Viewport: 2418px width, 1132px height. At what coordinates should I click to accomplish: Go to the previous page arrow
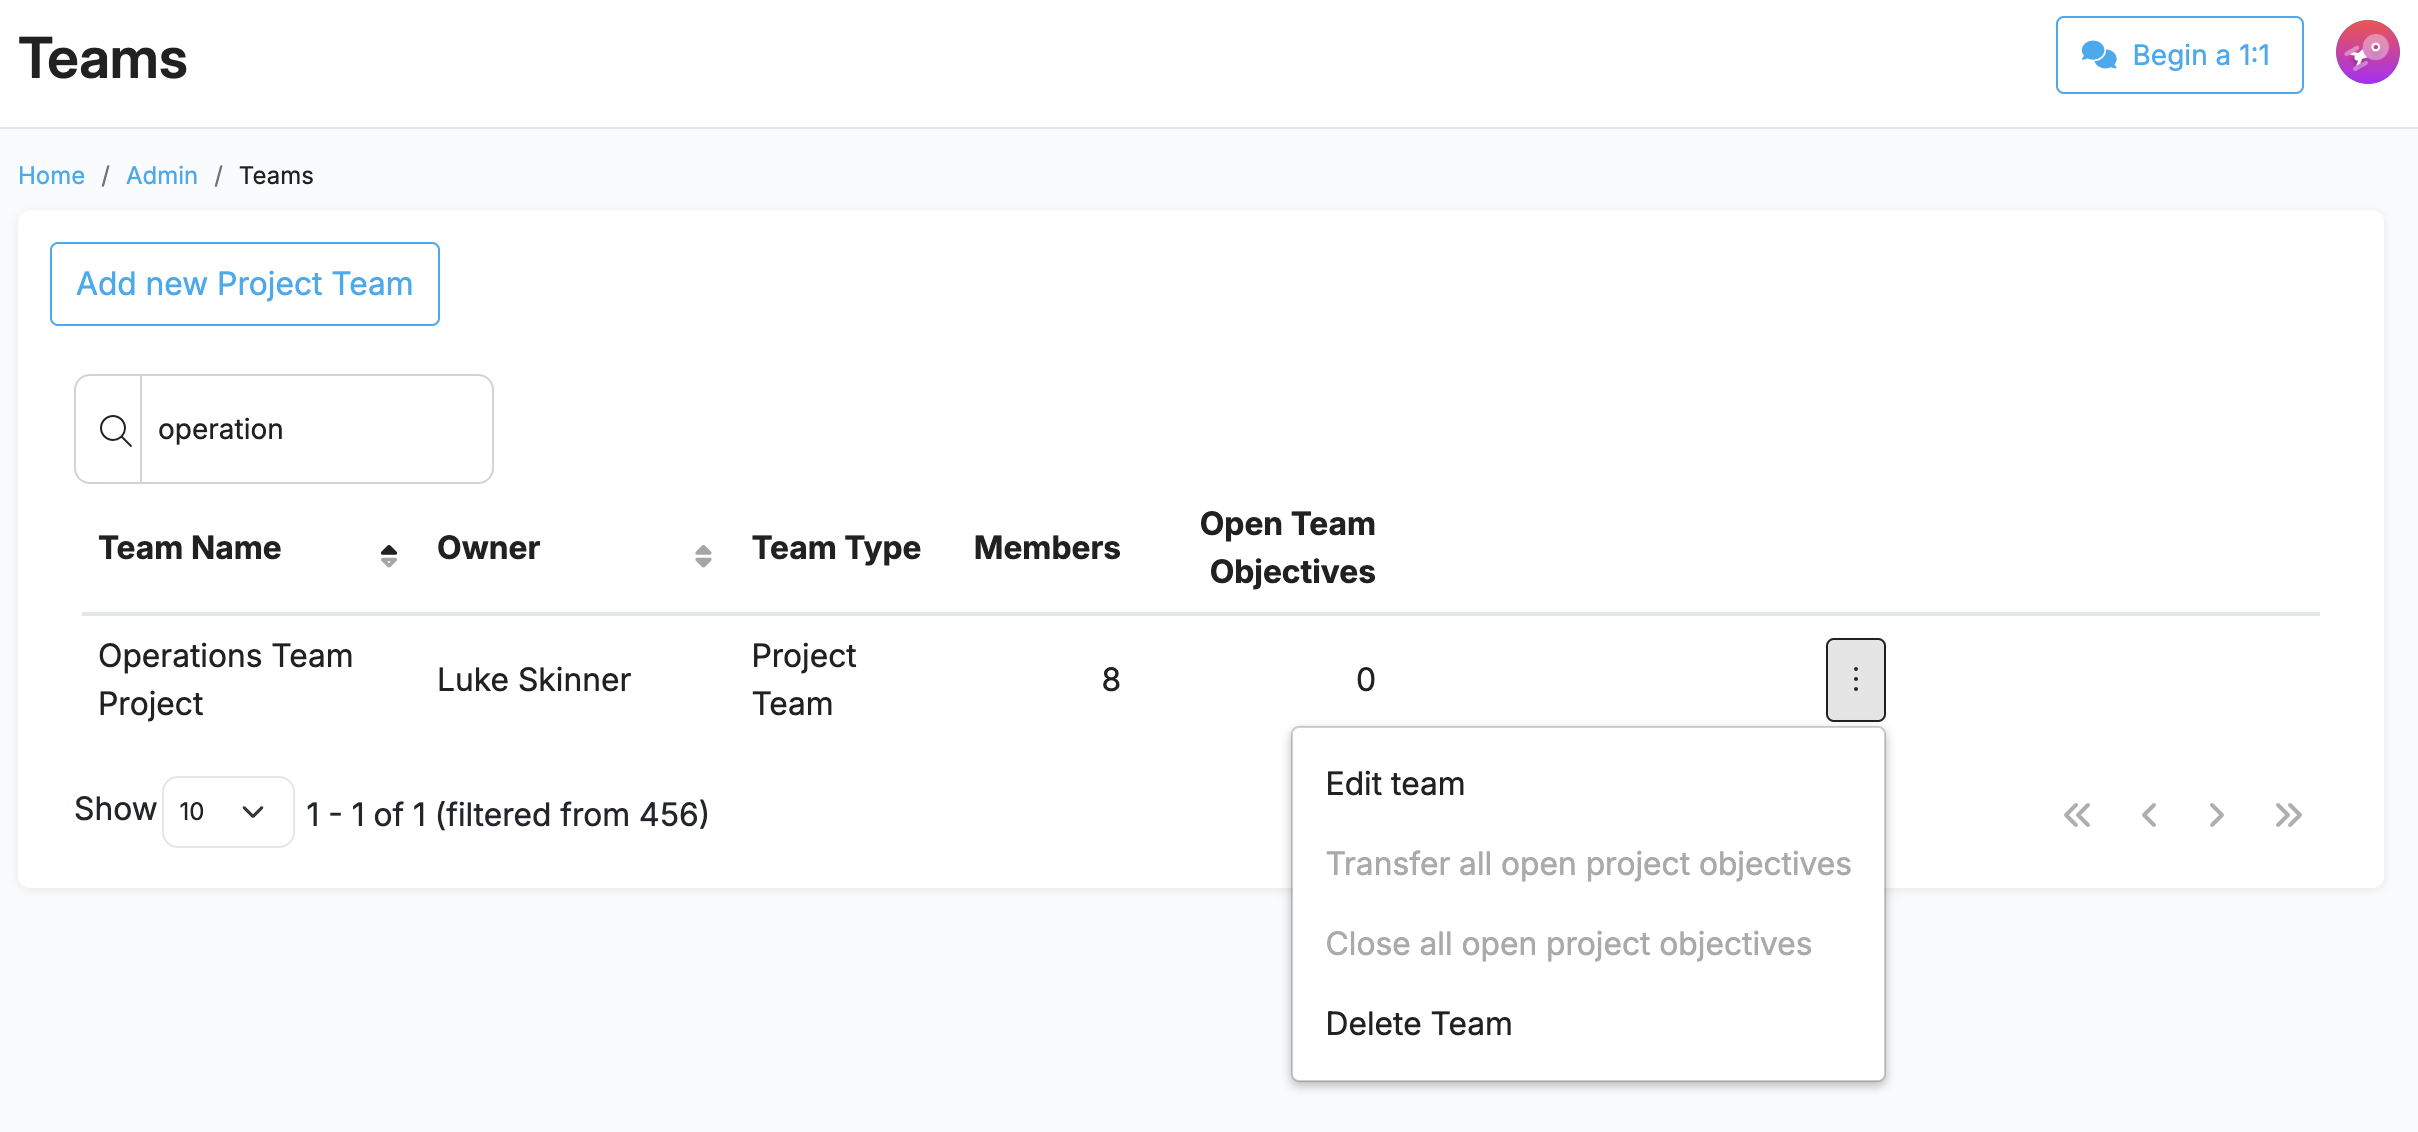2148,815
